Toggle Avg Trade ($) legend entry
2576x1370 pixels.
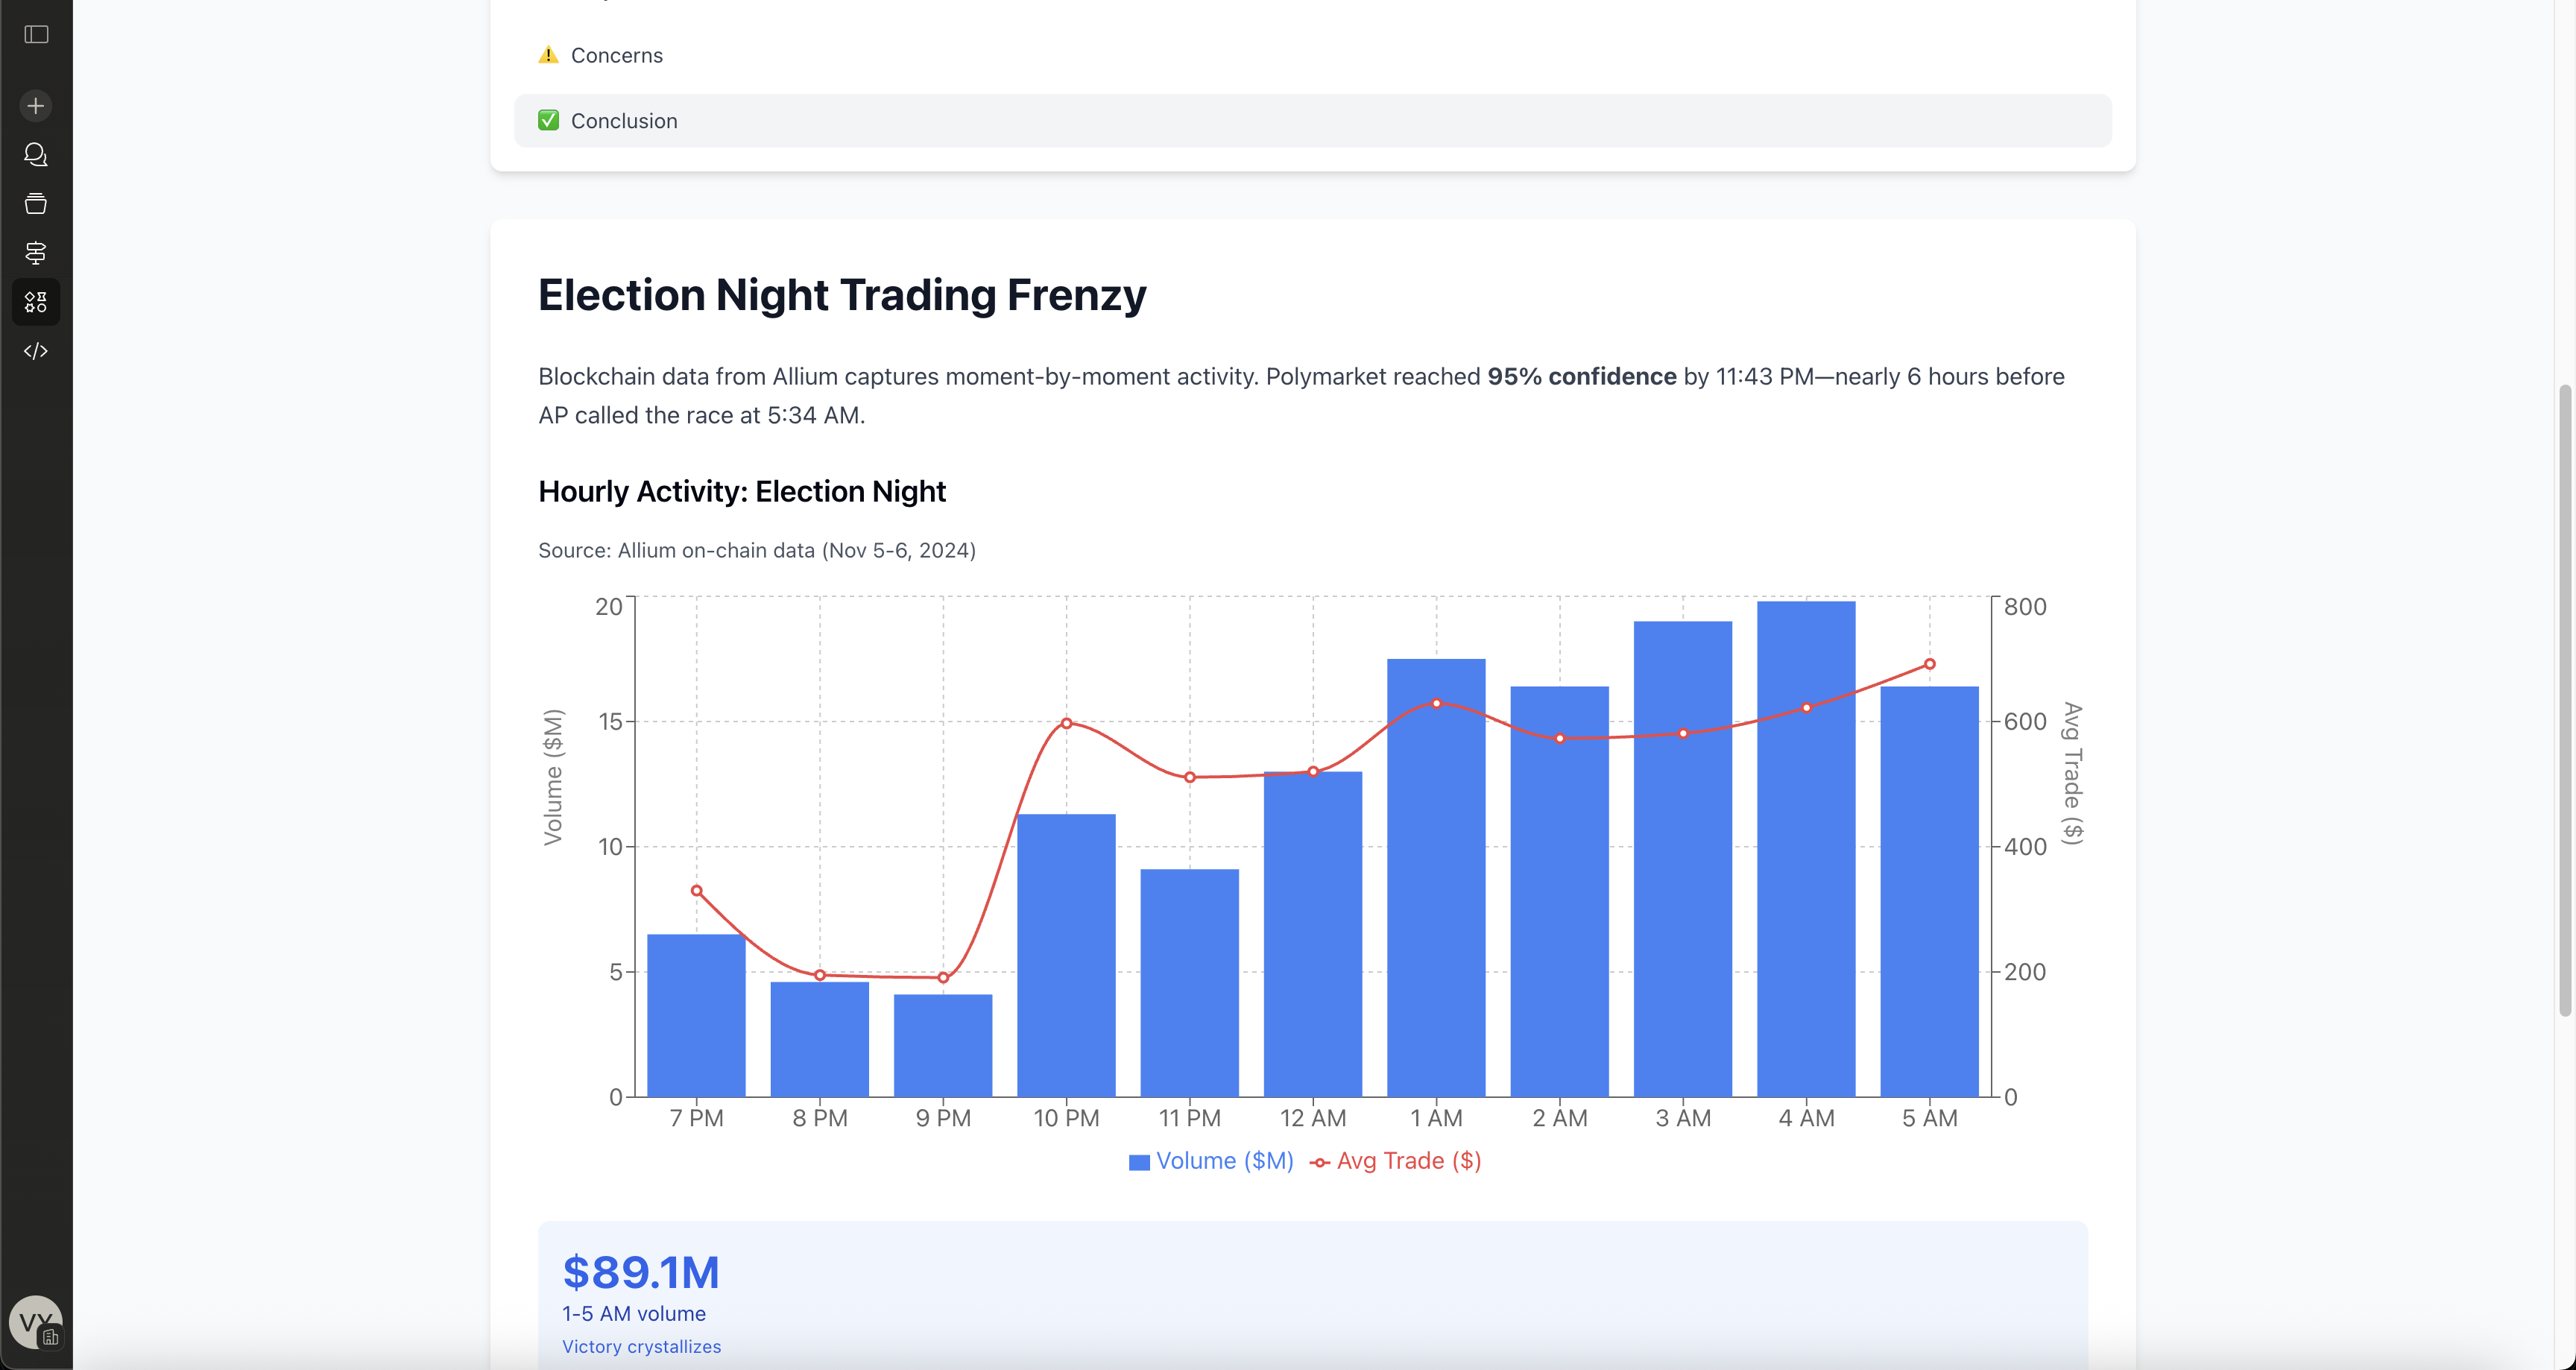pyautogui.click(x=1396, y=1161)
